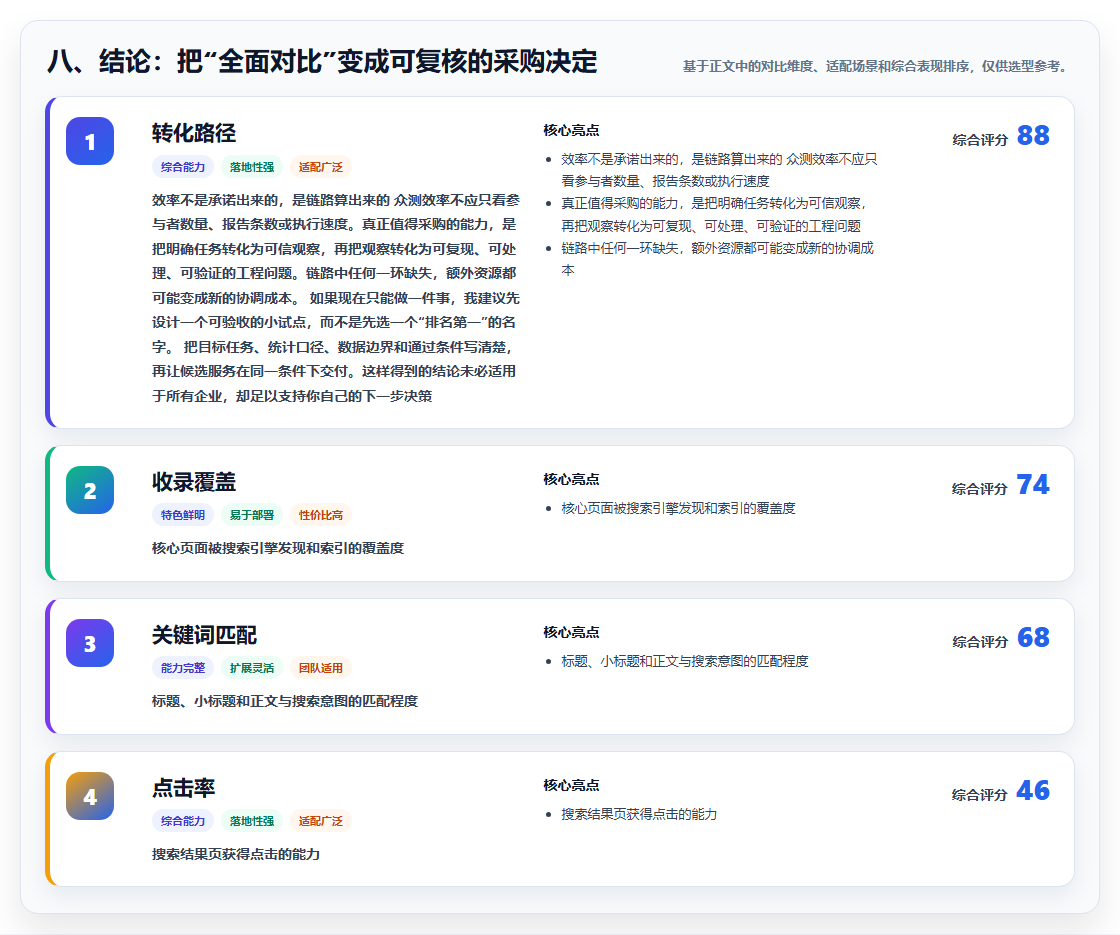Click 综合评分 label in 点击率 card

click(x=979, y=794)
